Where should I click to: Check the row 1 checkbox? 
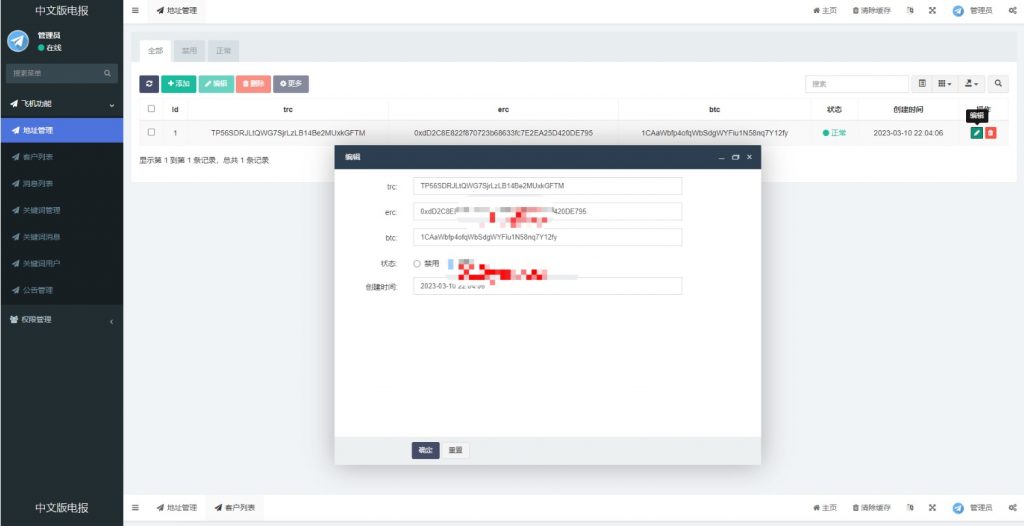coord(152,132)
